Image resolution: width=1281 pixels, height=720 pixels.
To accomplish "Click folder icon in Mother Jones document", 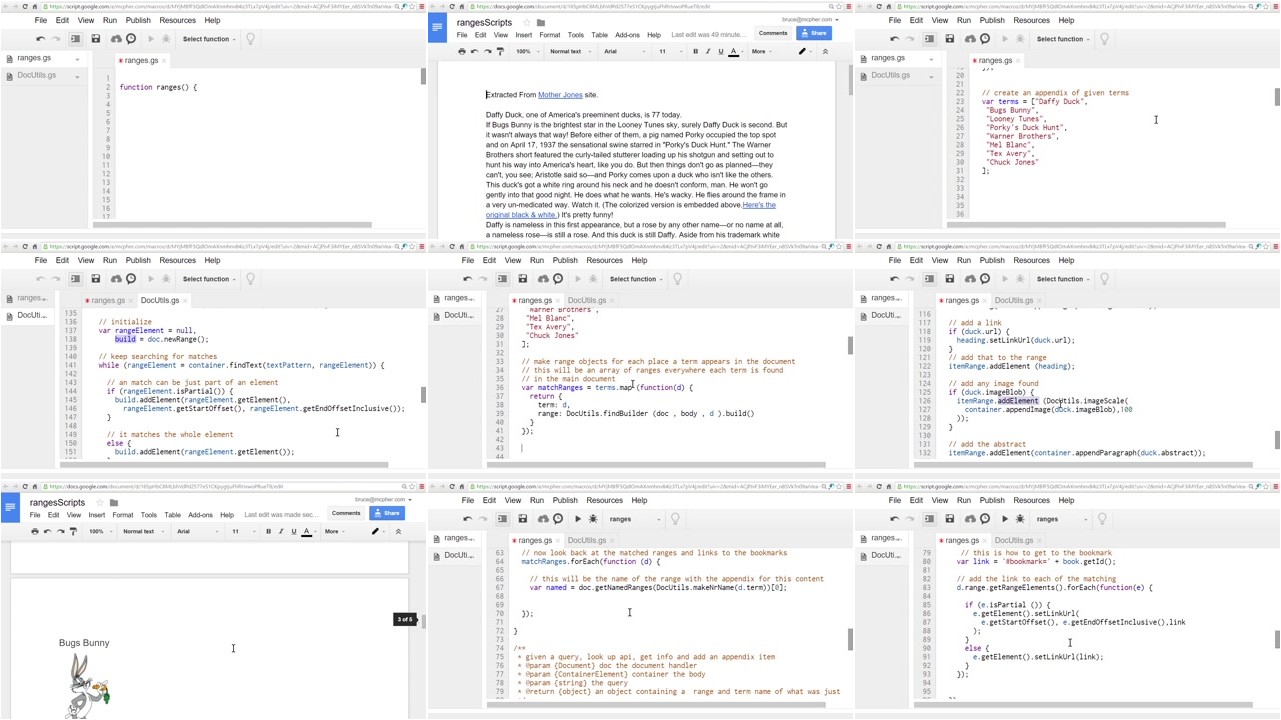I will click(541, 23).
